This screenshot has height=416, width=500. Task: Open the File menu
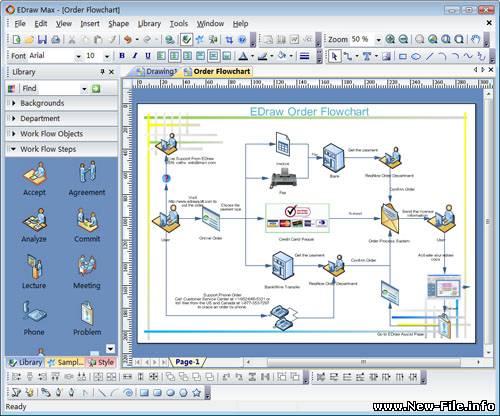20,24
